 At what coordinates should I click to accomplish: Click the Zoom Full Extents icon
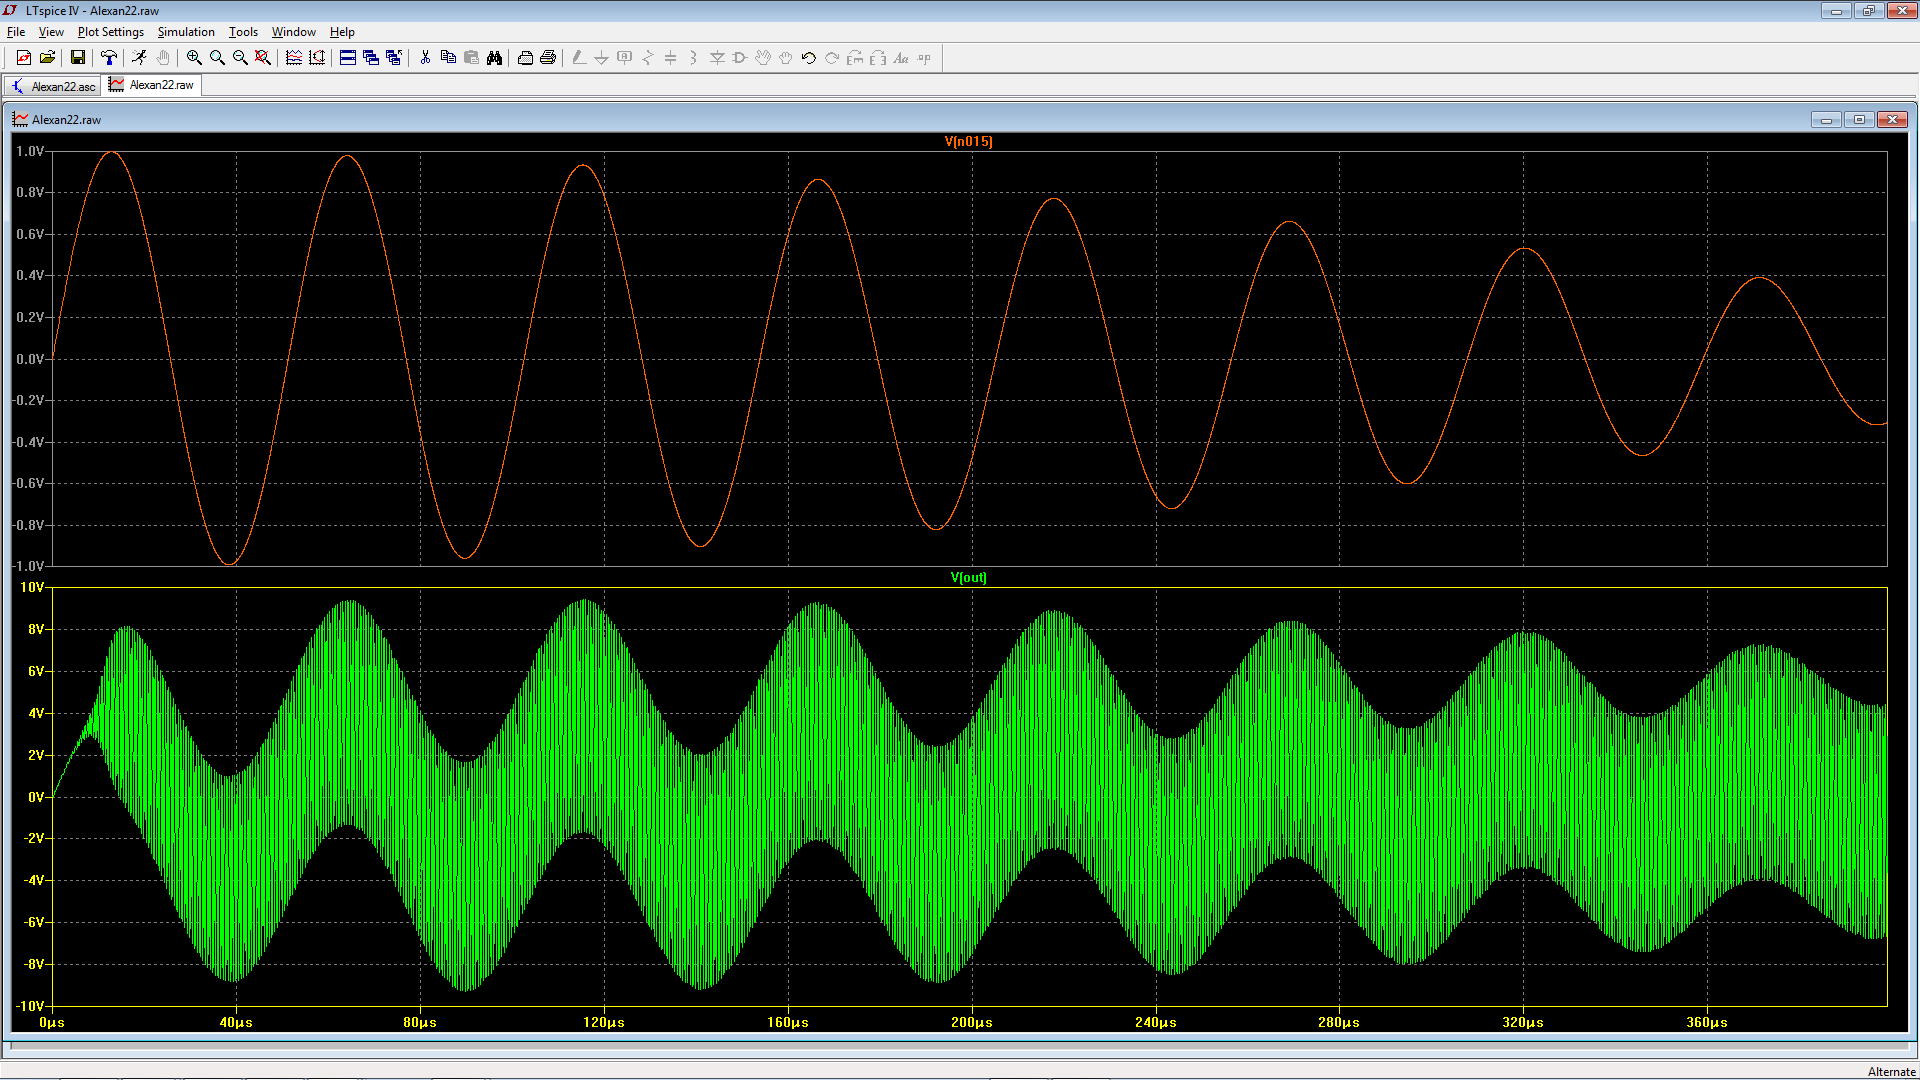(x=263, y=58)
